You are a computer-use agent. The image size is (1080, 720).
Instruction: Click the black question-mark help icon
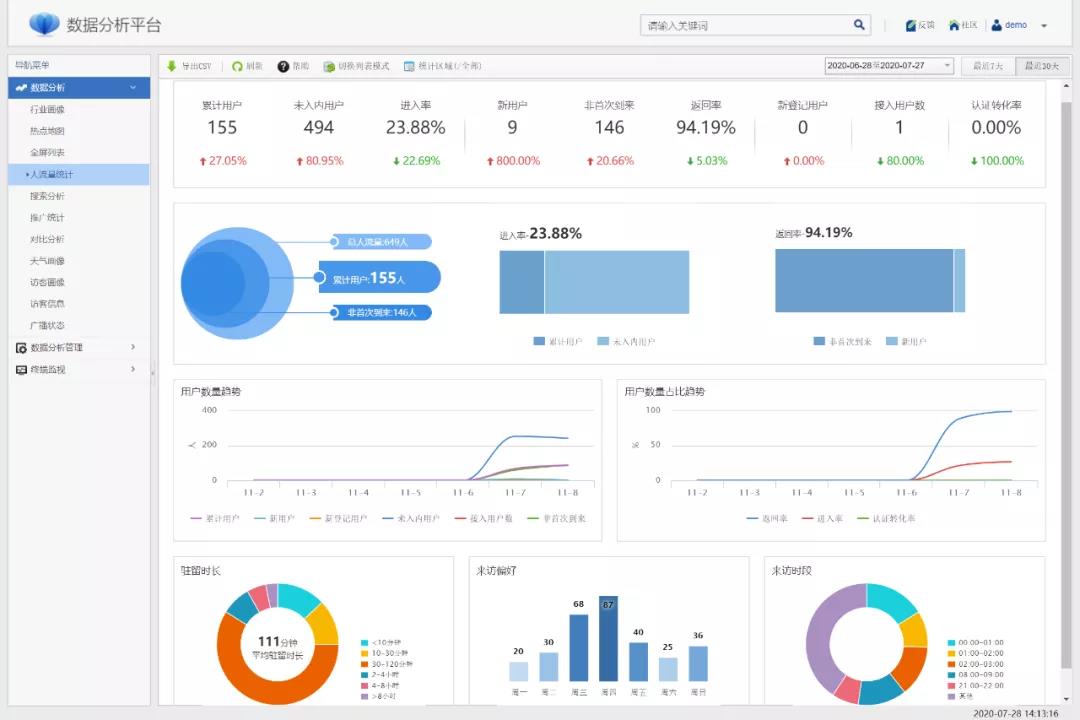283,66
